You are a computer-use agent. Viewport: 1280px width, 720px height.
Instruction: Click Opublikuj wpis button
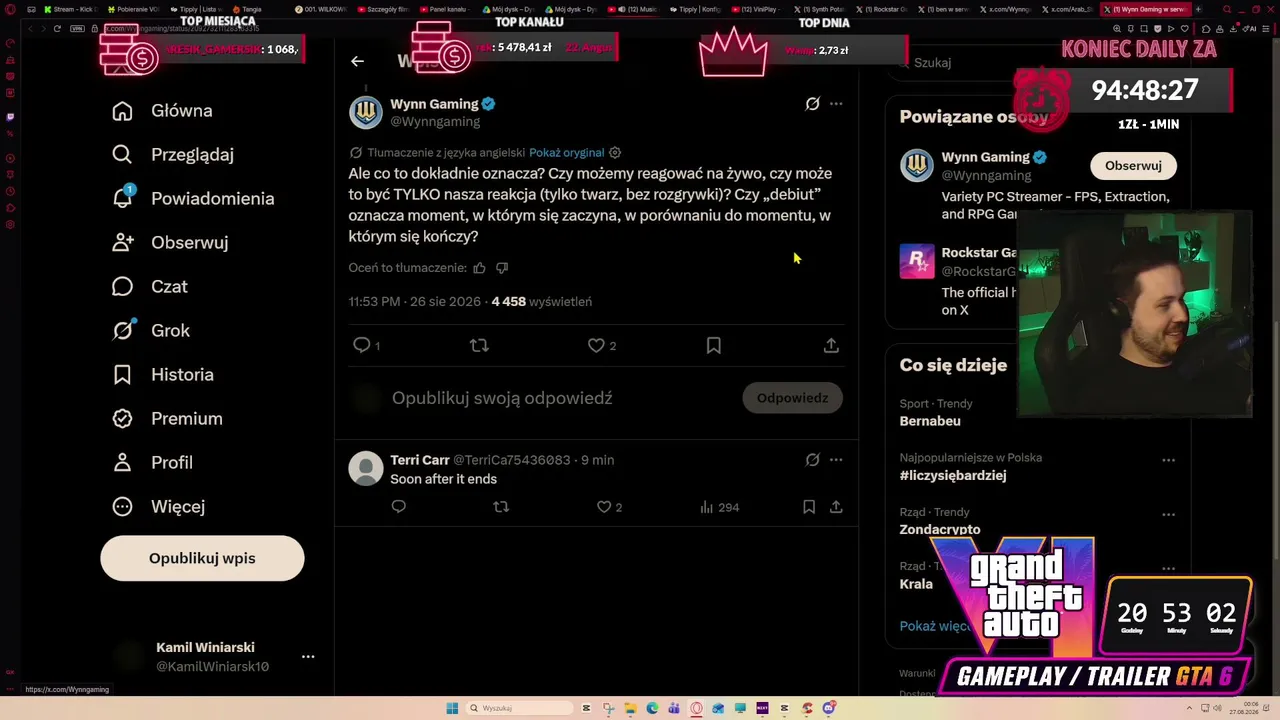click(202, 558)
